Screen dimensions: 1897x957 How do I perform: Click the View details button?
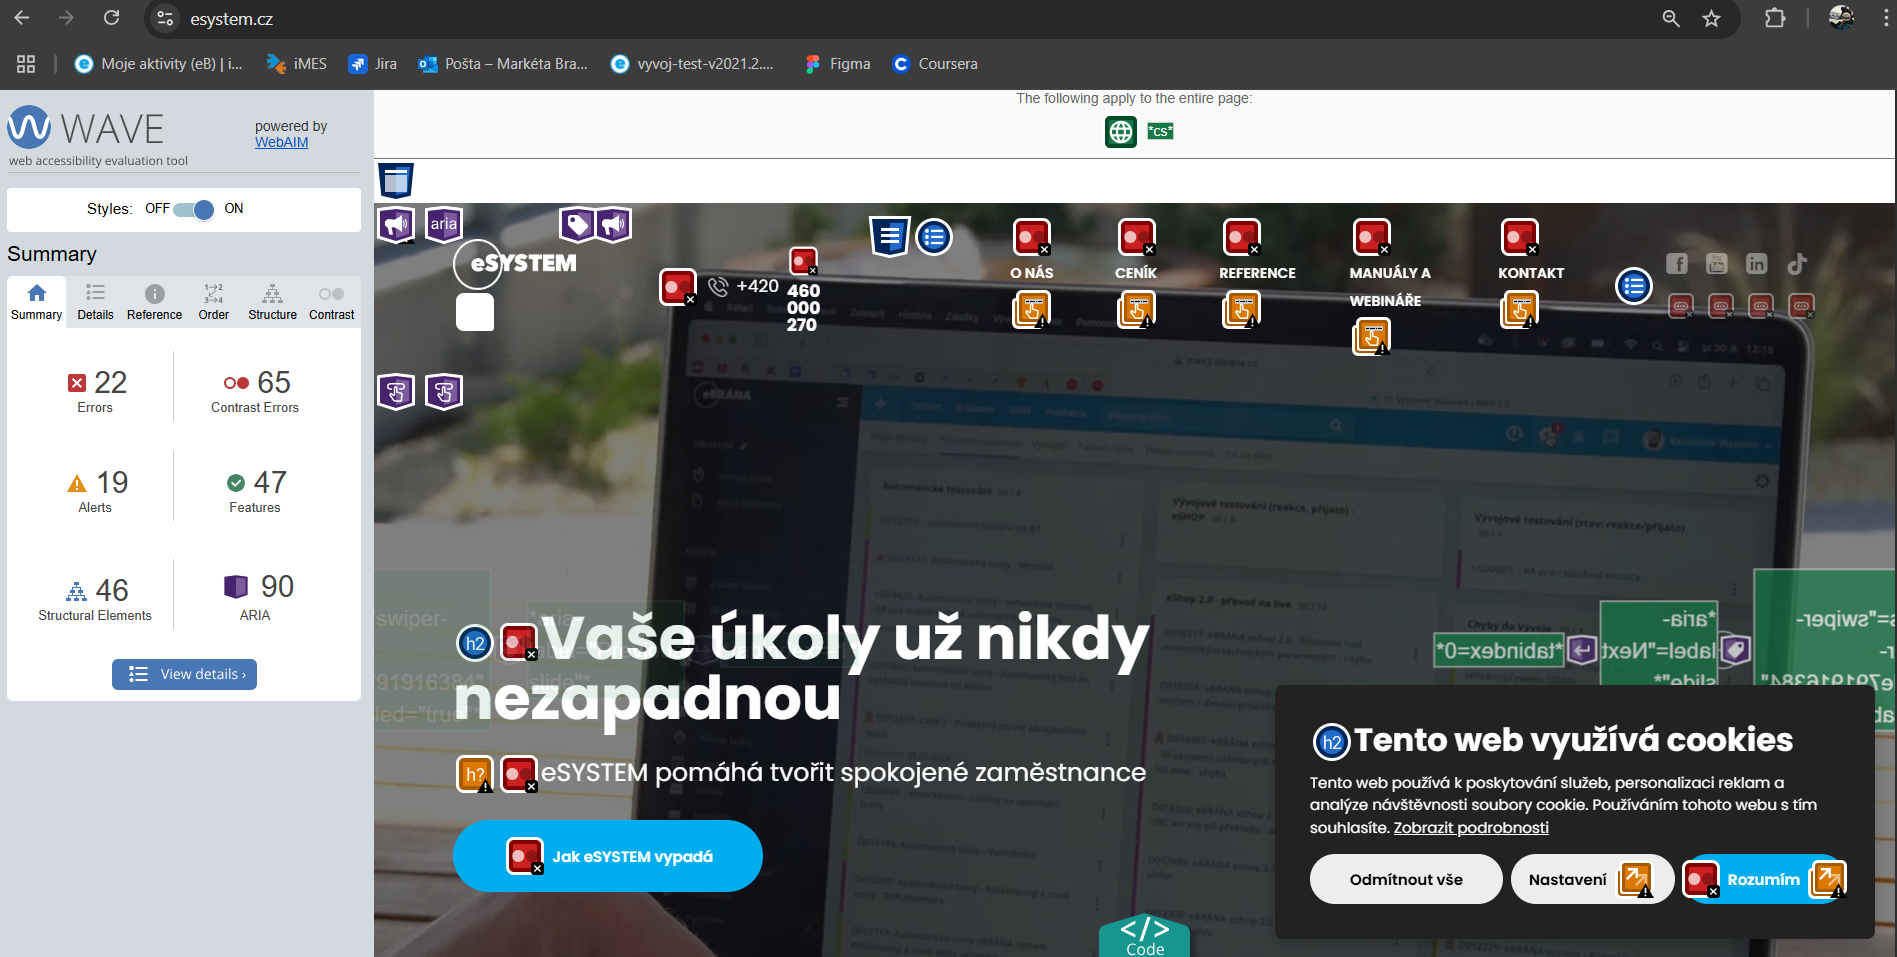pyautogui.click(x=184, y=674)
